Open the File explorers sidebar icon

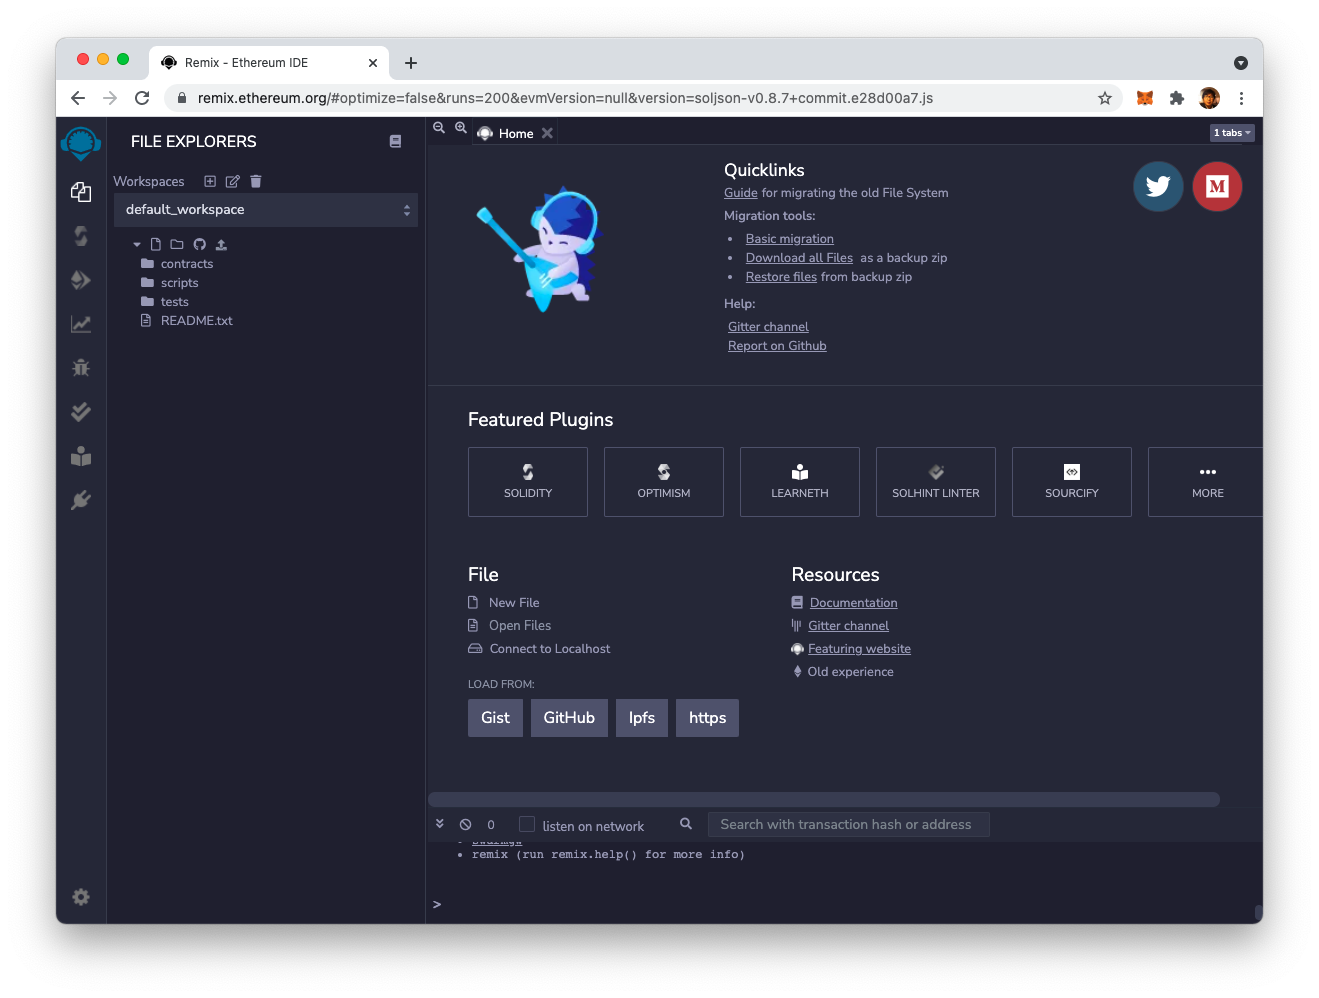point(81,192)
